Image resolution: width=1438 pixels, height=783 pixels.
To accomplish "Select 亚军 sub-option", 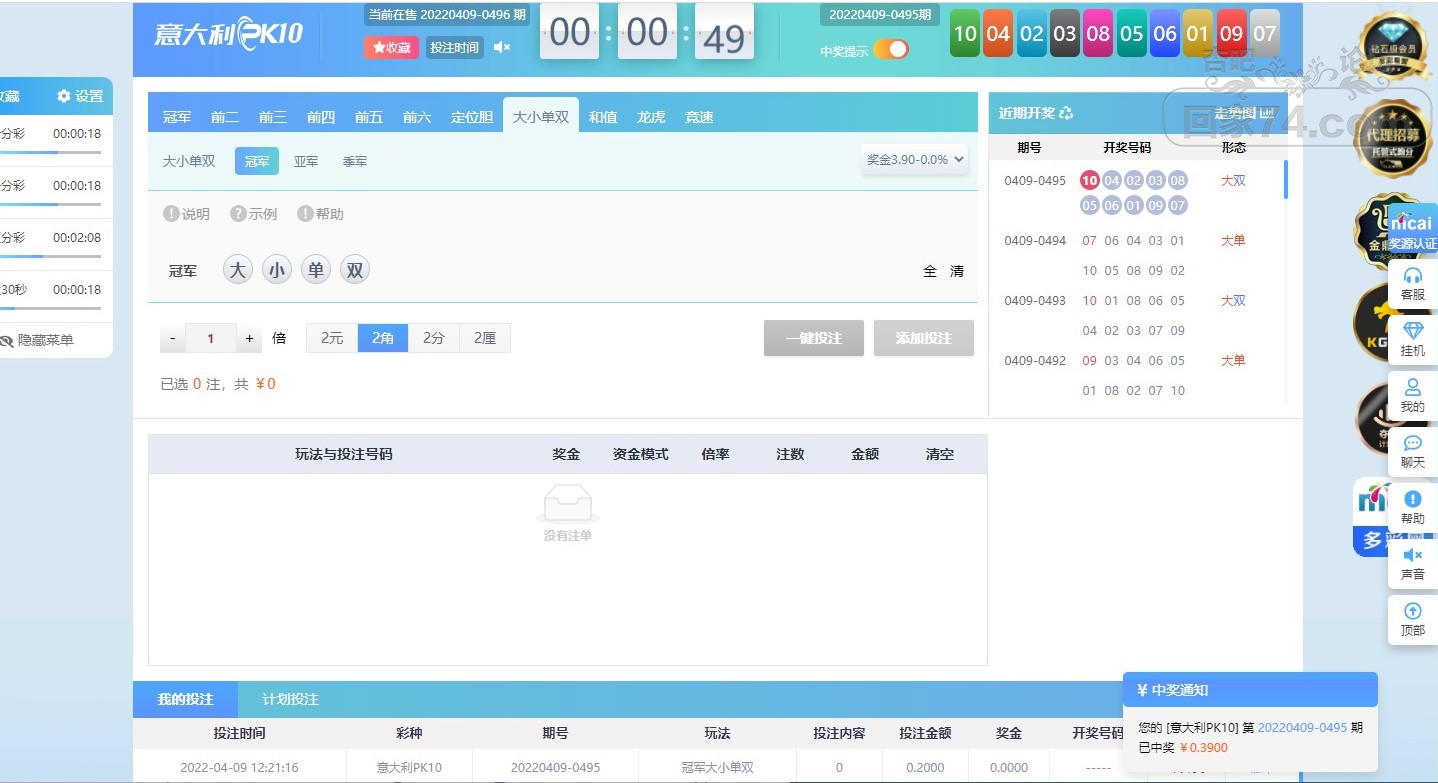I will click(x=306, y=161).
